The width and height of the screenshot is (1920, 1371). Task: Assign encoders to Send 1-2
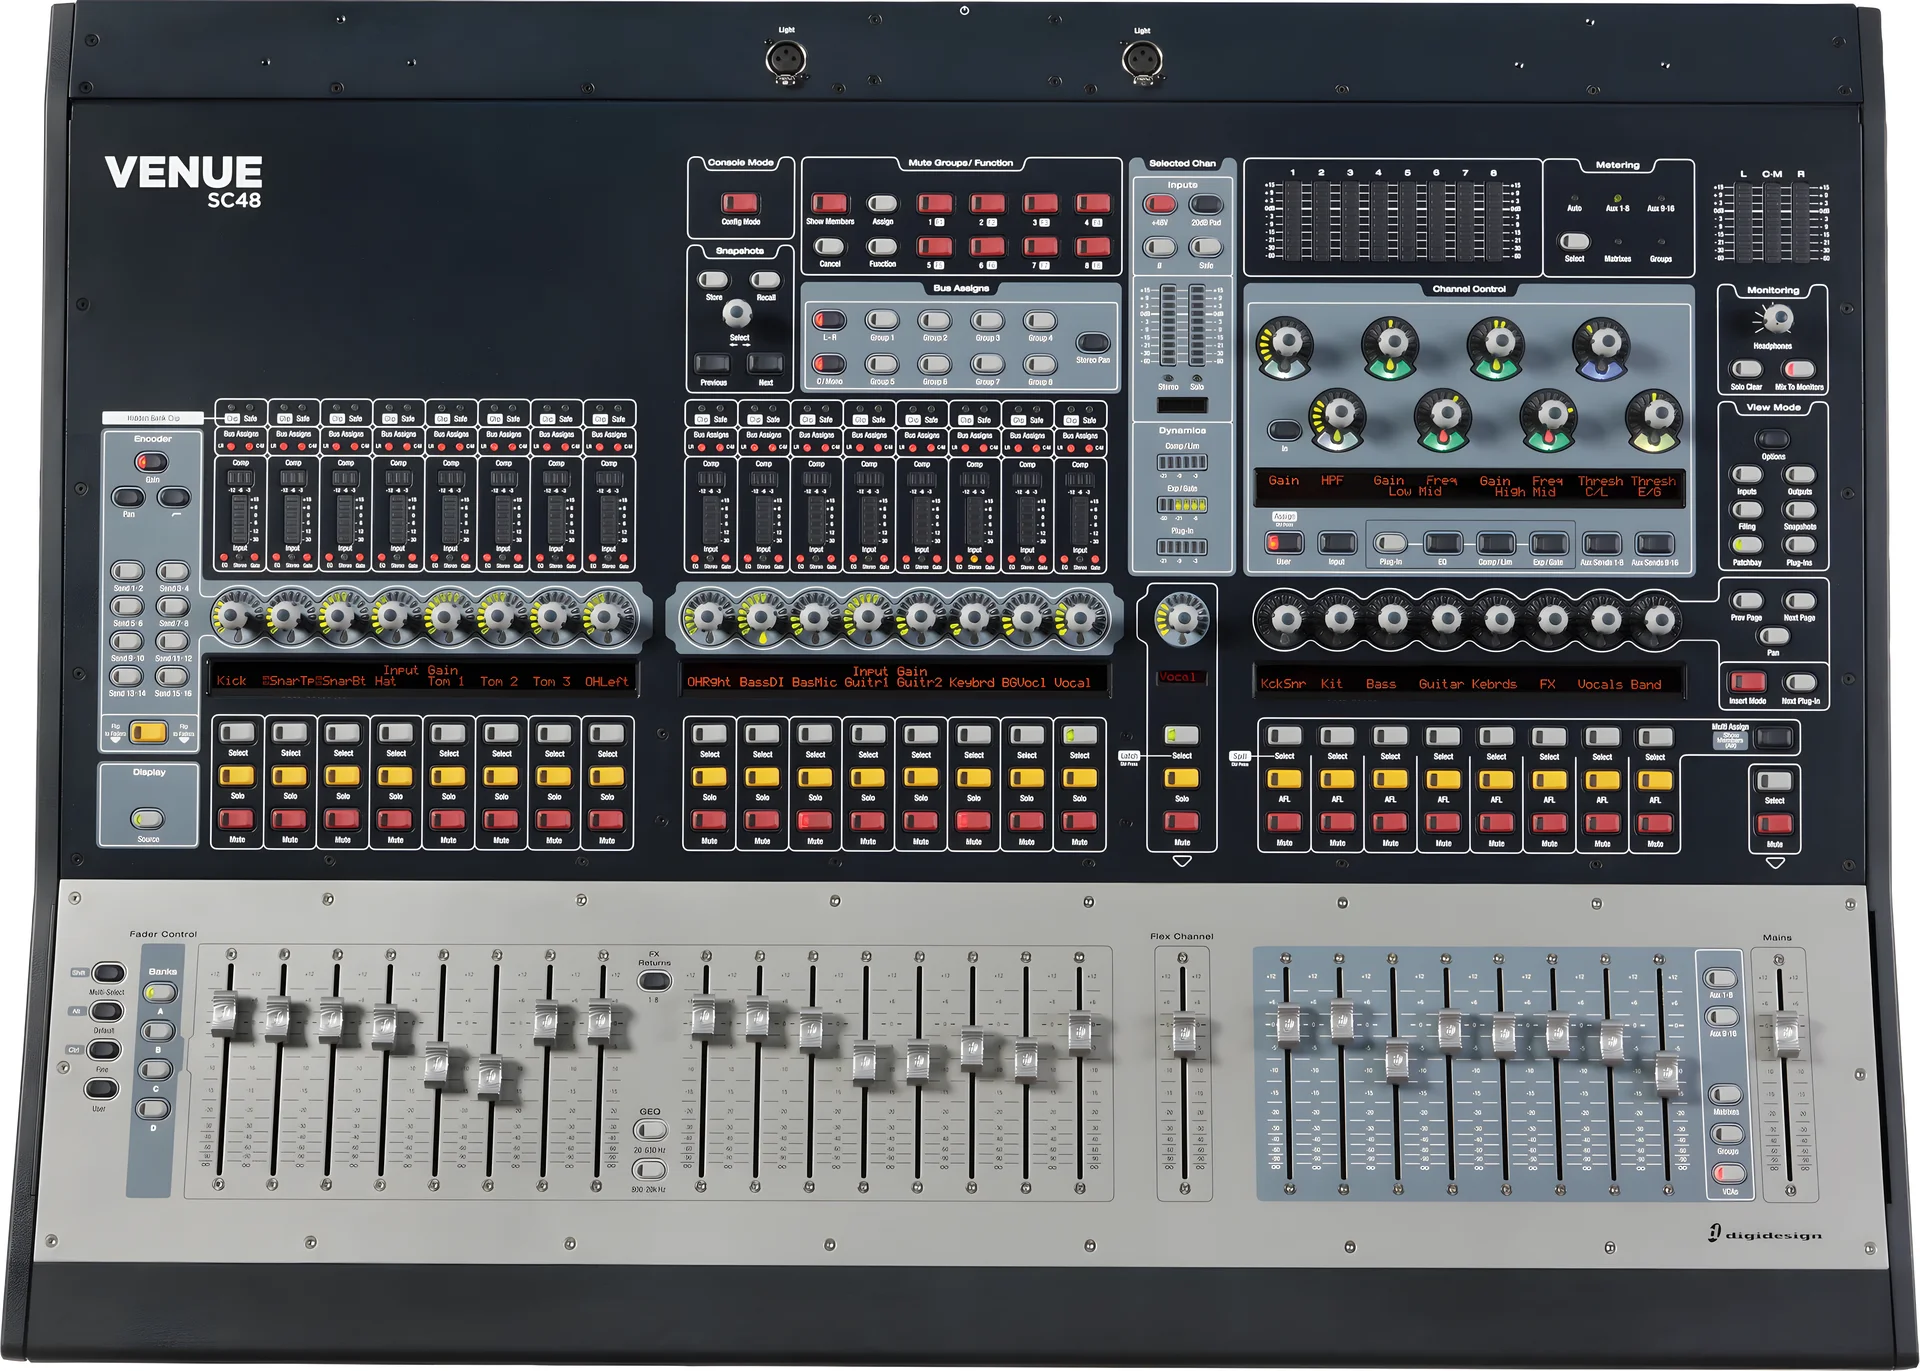[127, 571]
